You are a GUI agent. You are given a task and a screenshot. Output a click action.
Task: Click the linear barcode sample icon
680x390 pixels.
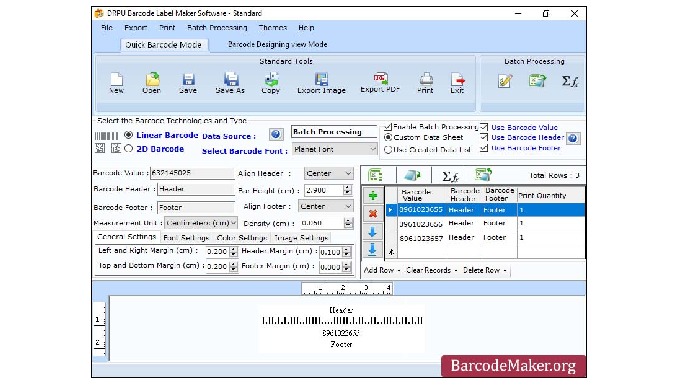pyautogui.click(x=106, y=136)
